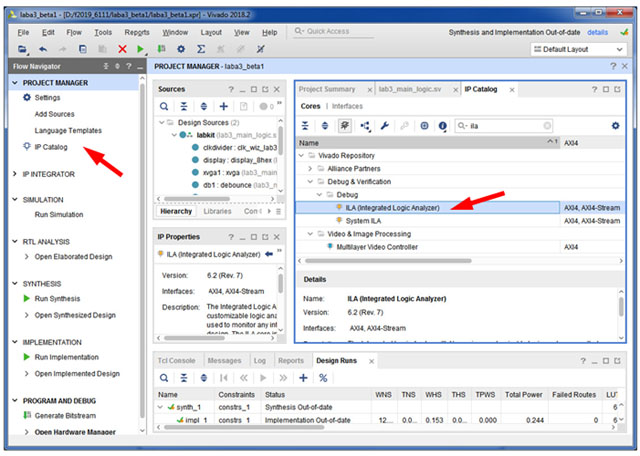Click Generate Bitstream icon in Flow Navigator
The image size is (640, 456).
click(x=27, y=415)
